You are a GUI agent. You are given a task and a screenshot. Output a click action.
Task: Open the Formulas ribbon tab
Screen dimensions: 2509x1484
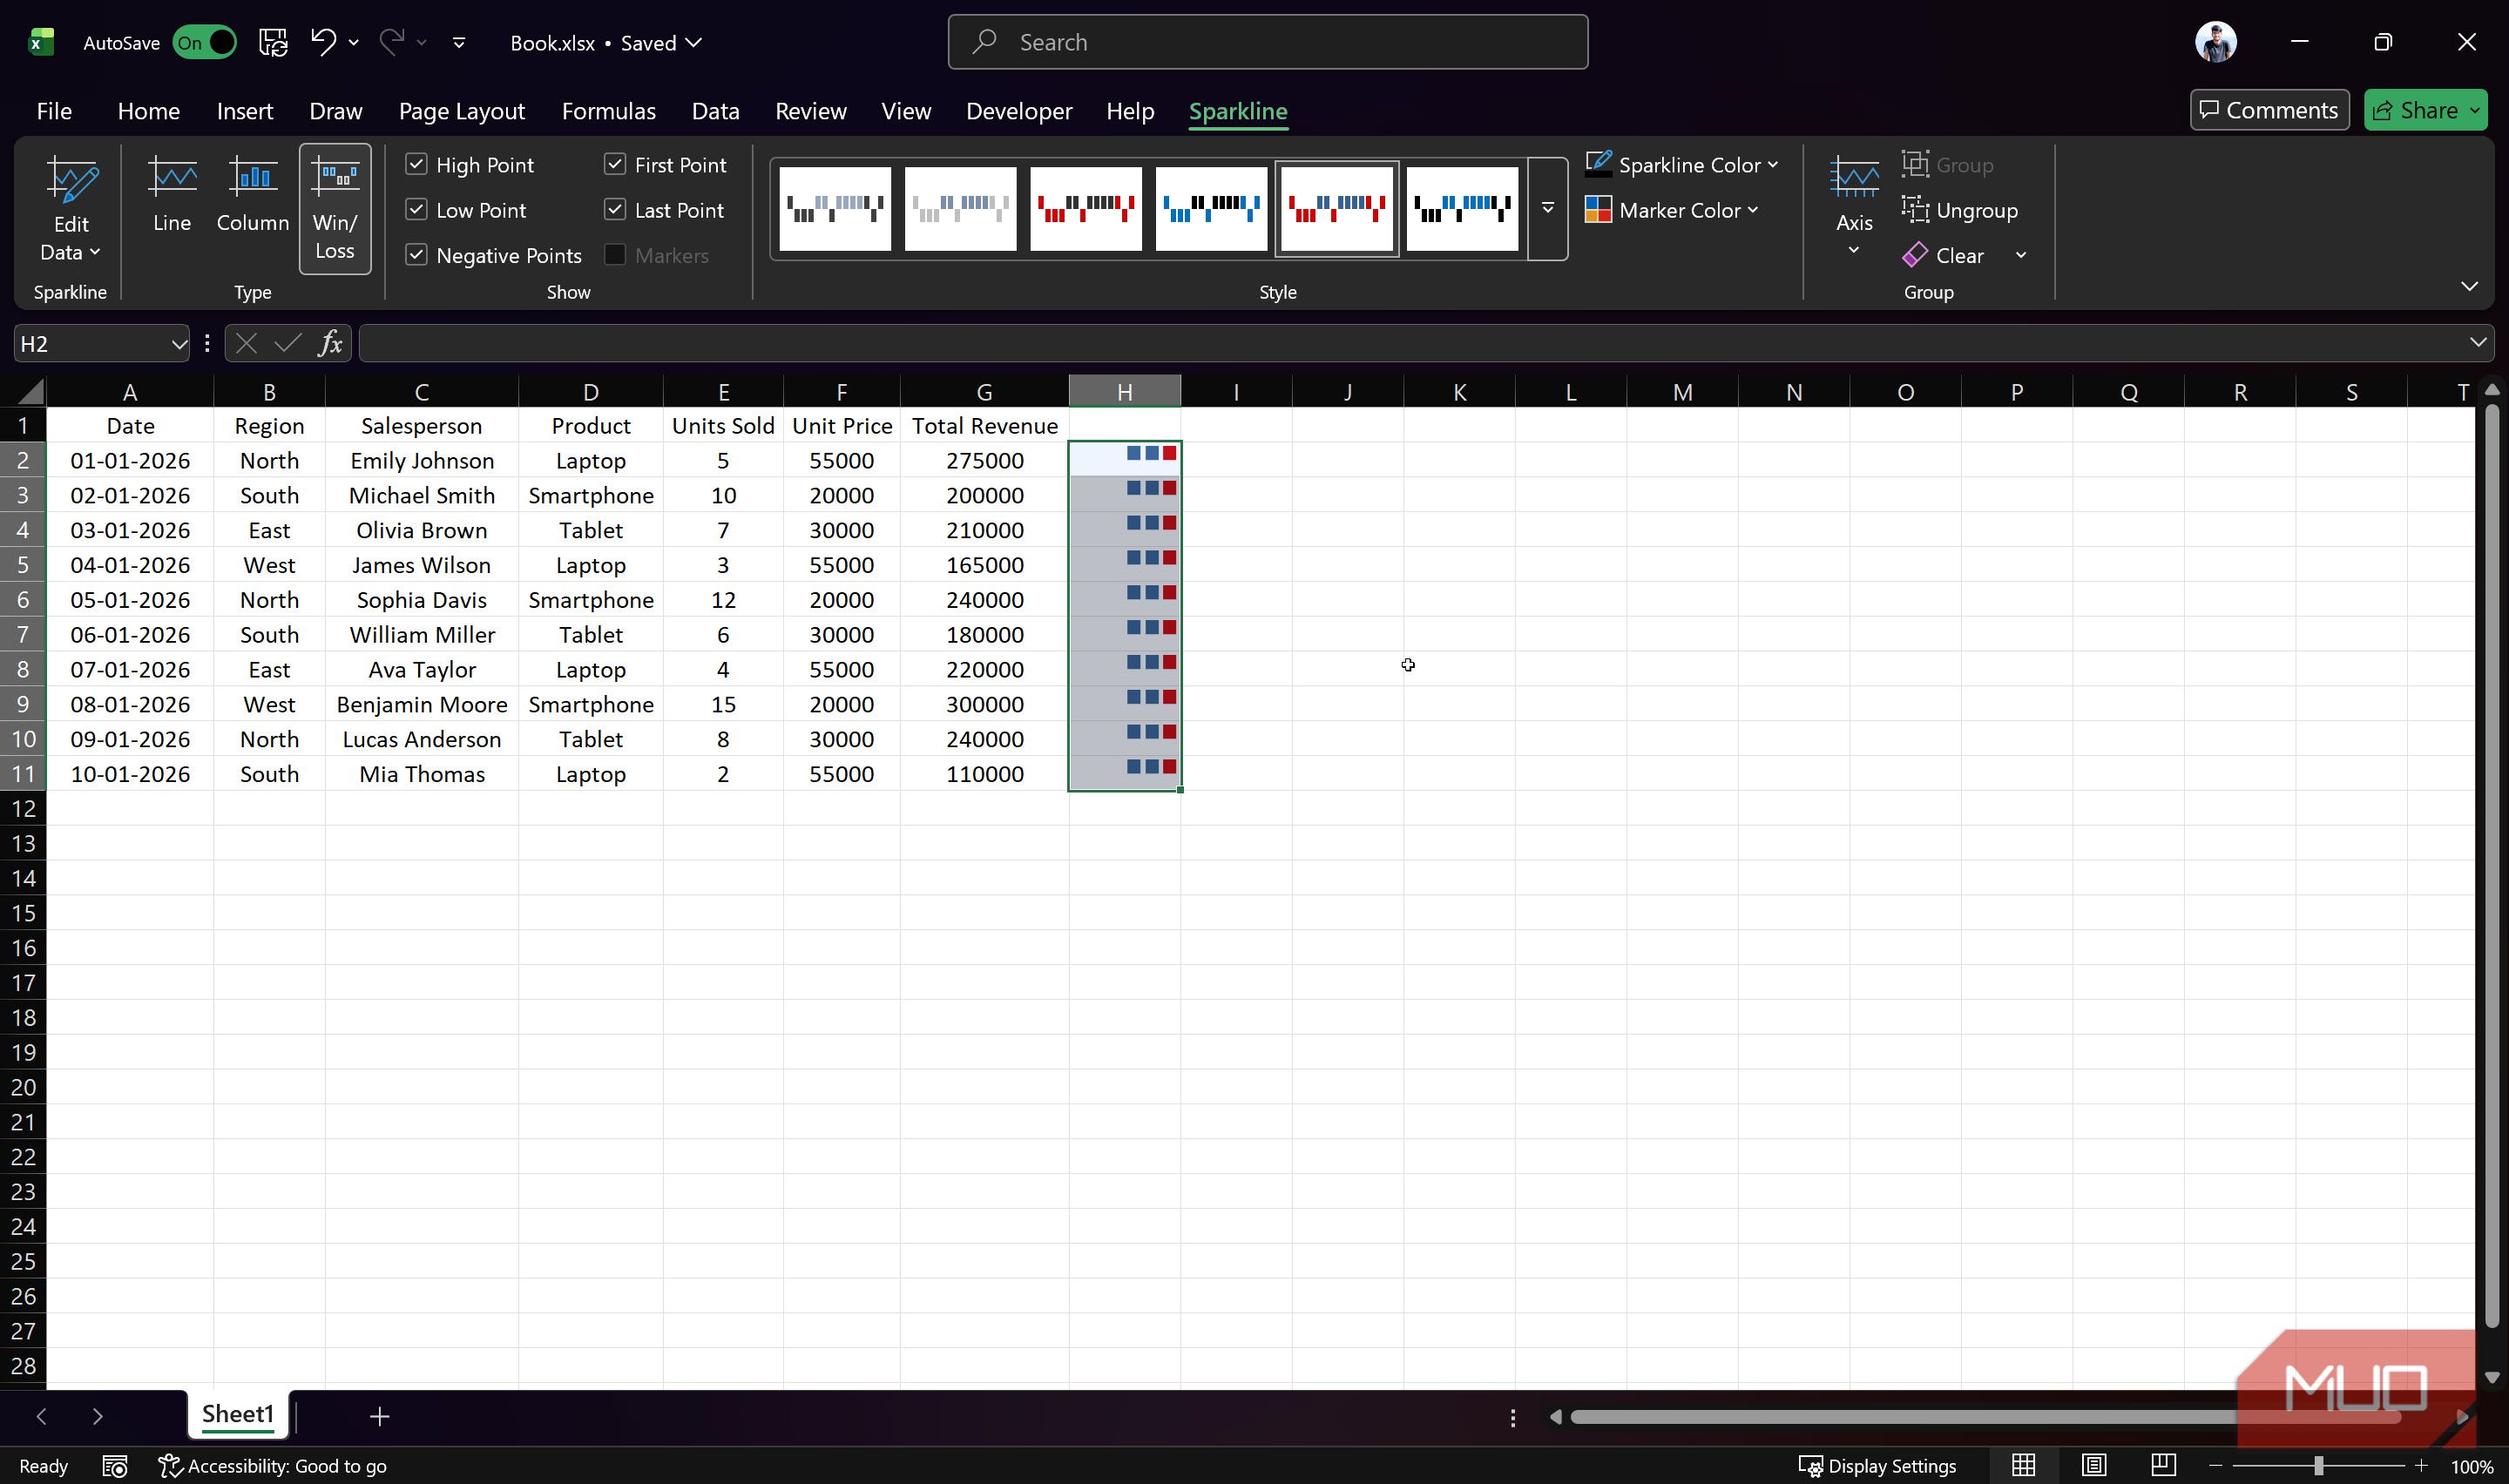608,111
